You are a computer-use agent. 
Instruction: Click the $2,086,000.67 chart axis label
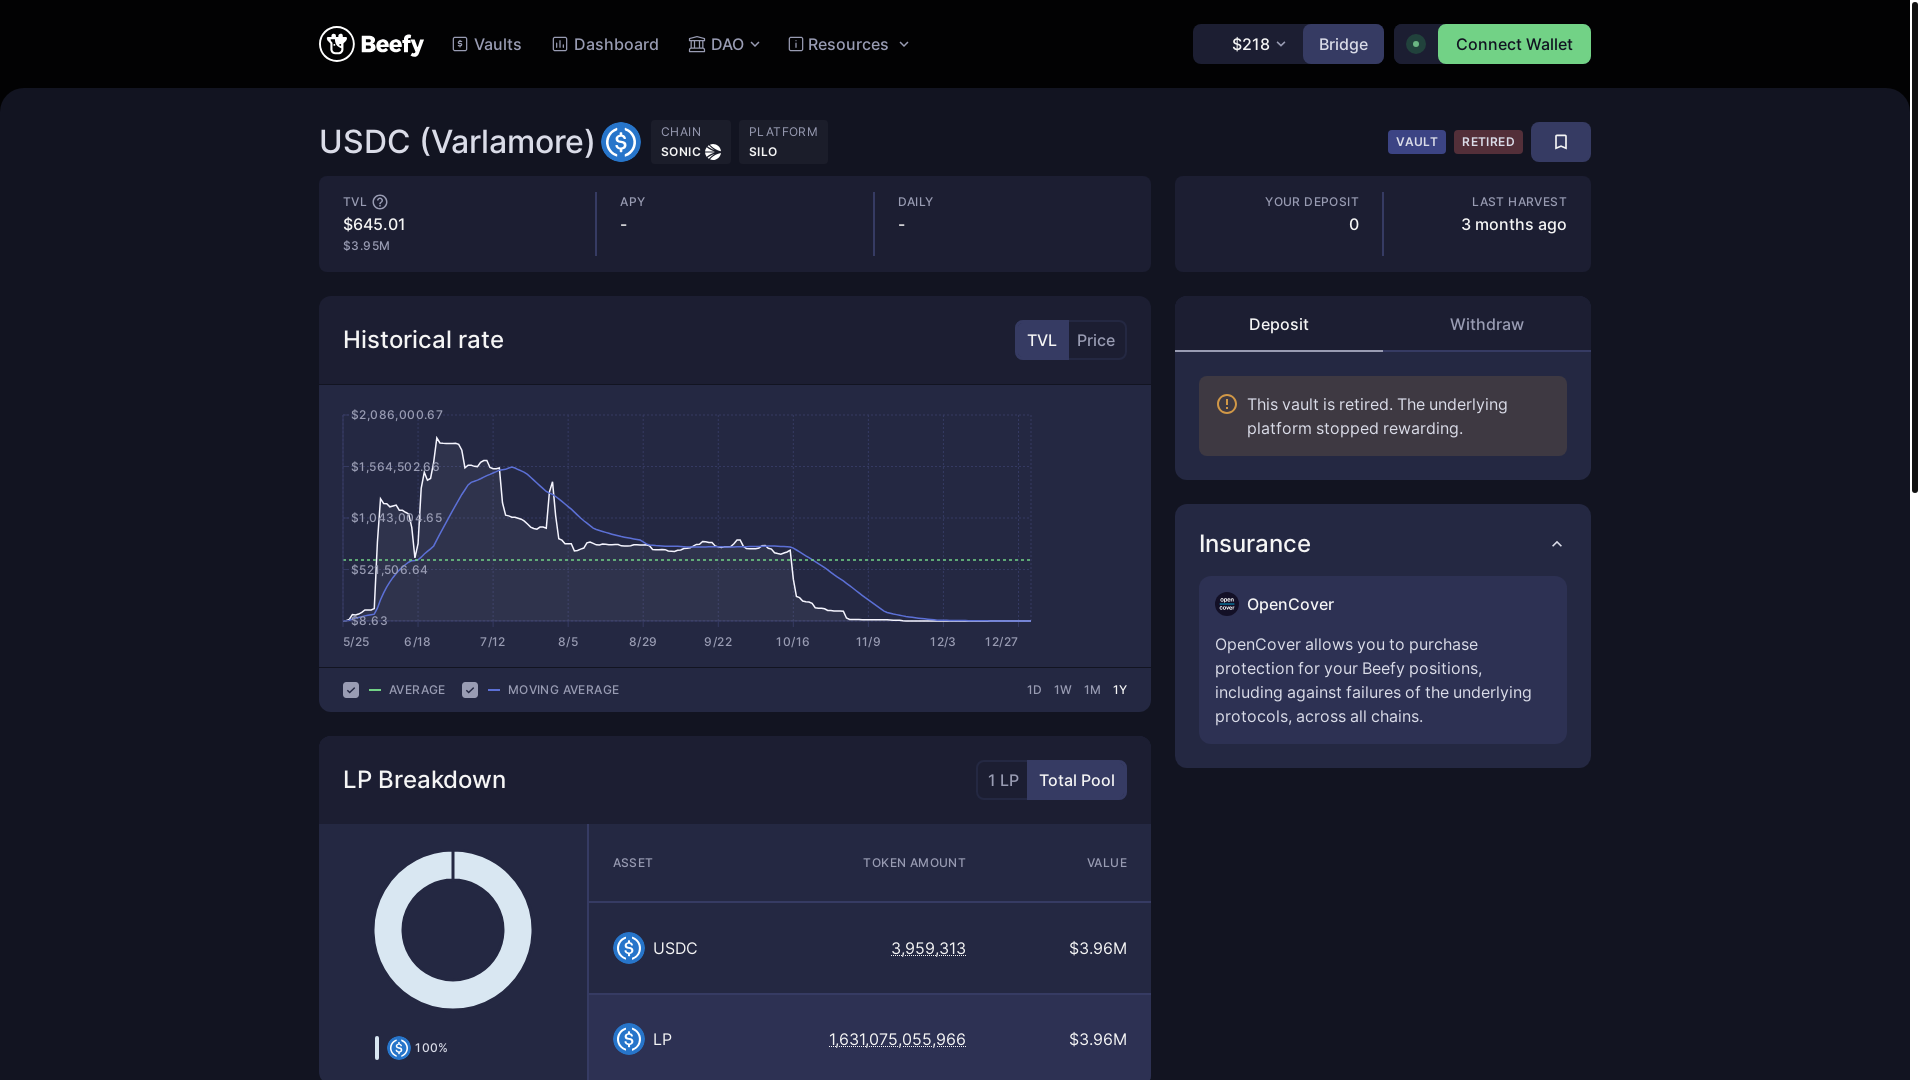click(397, 415)
